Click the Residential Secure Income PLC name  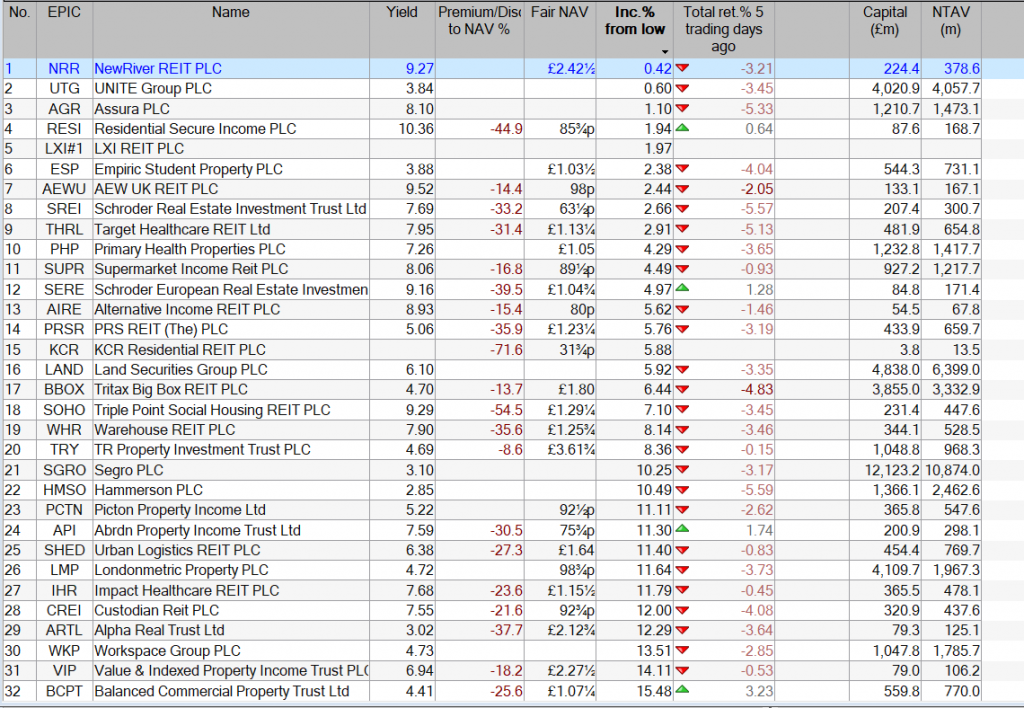coord(195,129)
